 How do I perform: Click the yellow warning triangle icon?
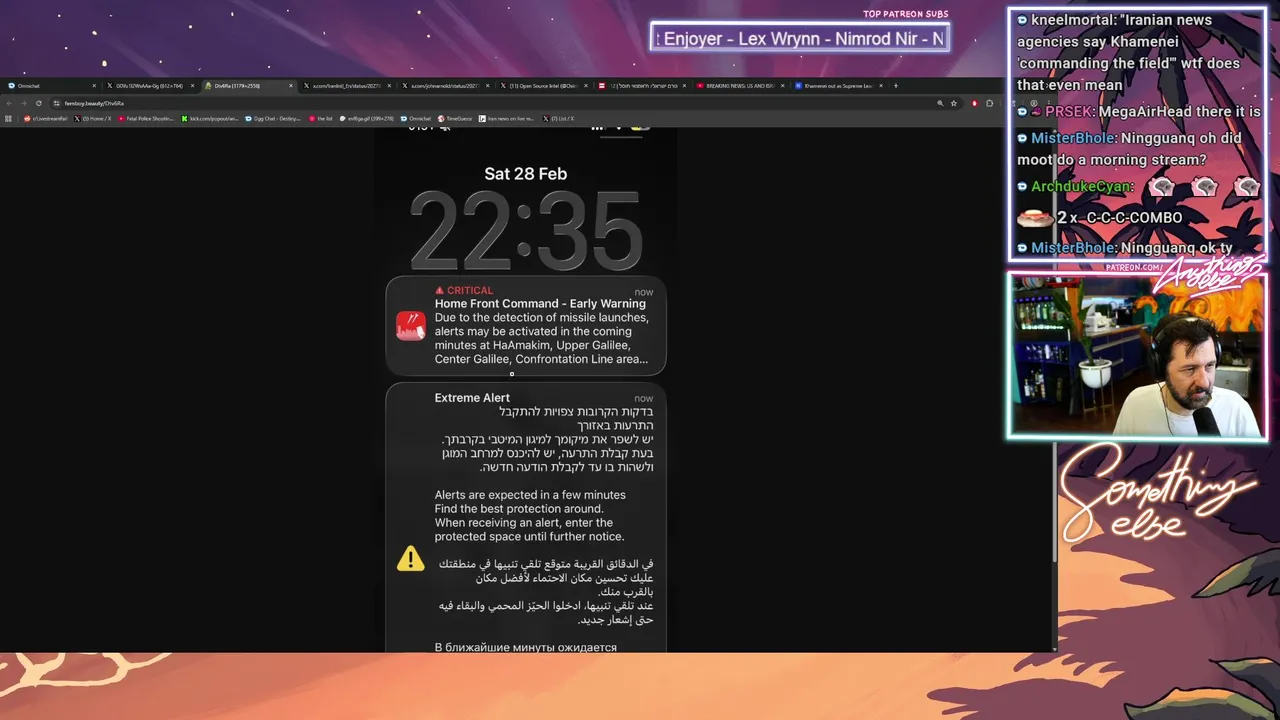tap(411, 558)
